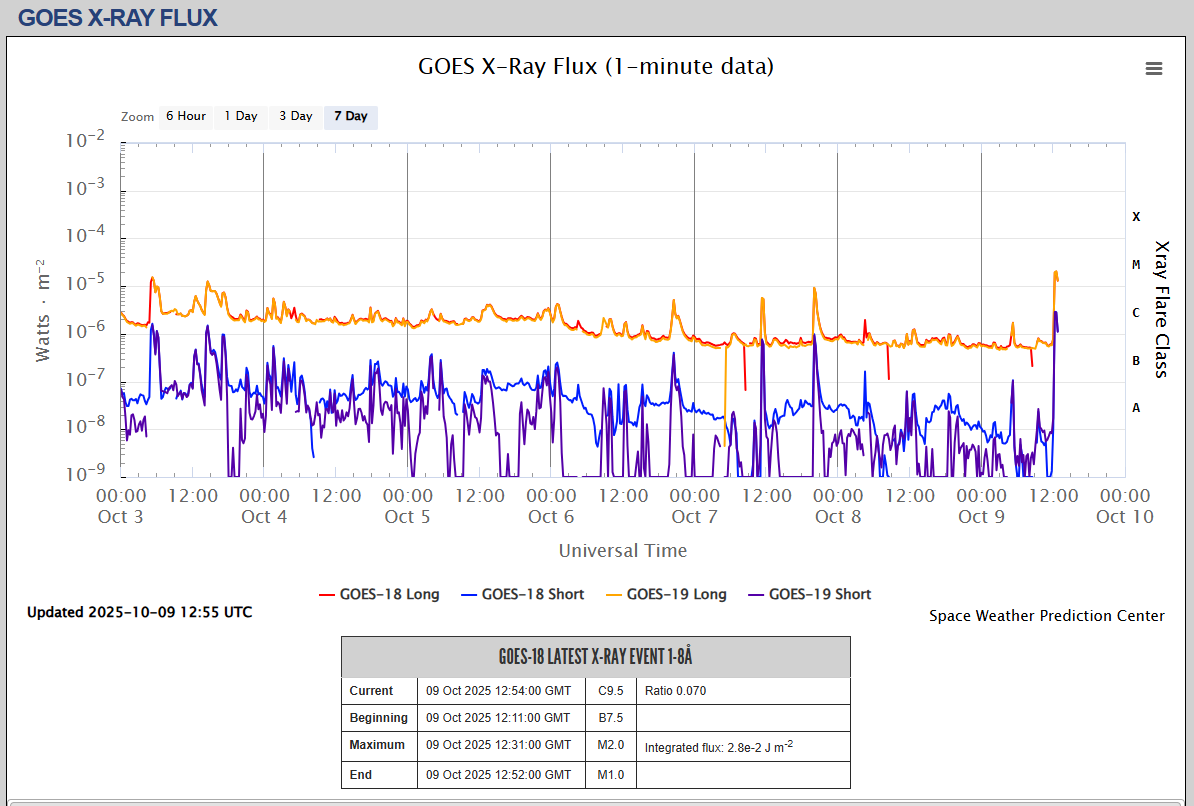The height and width of the screenshot is (806, 1194).
Task: Click the orange GOES-19 Long legend line
Action: tap(611, 595)
